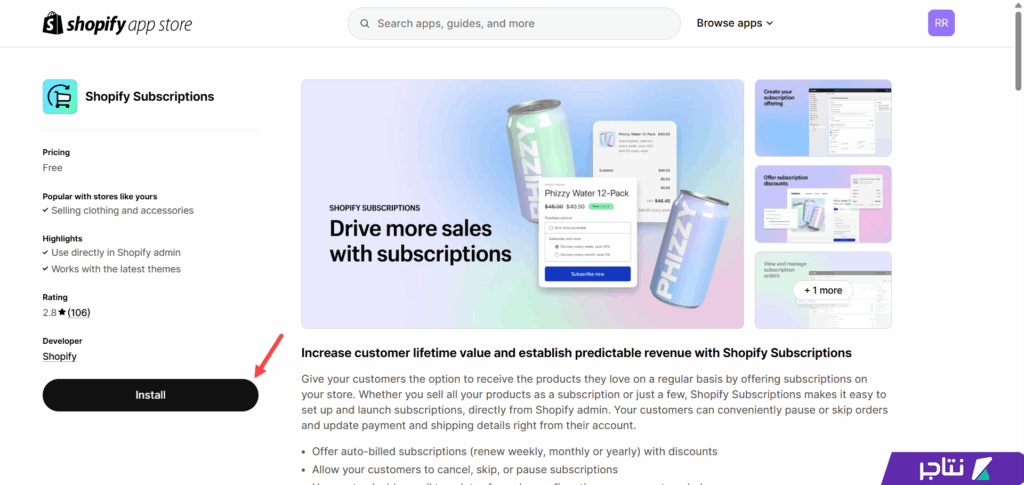1024x485 pixels.
Task: Click the Highlights label
Action: click(63, 238)
